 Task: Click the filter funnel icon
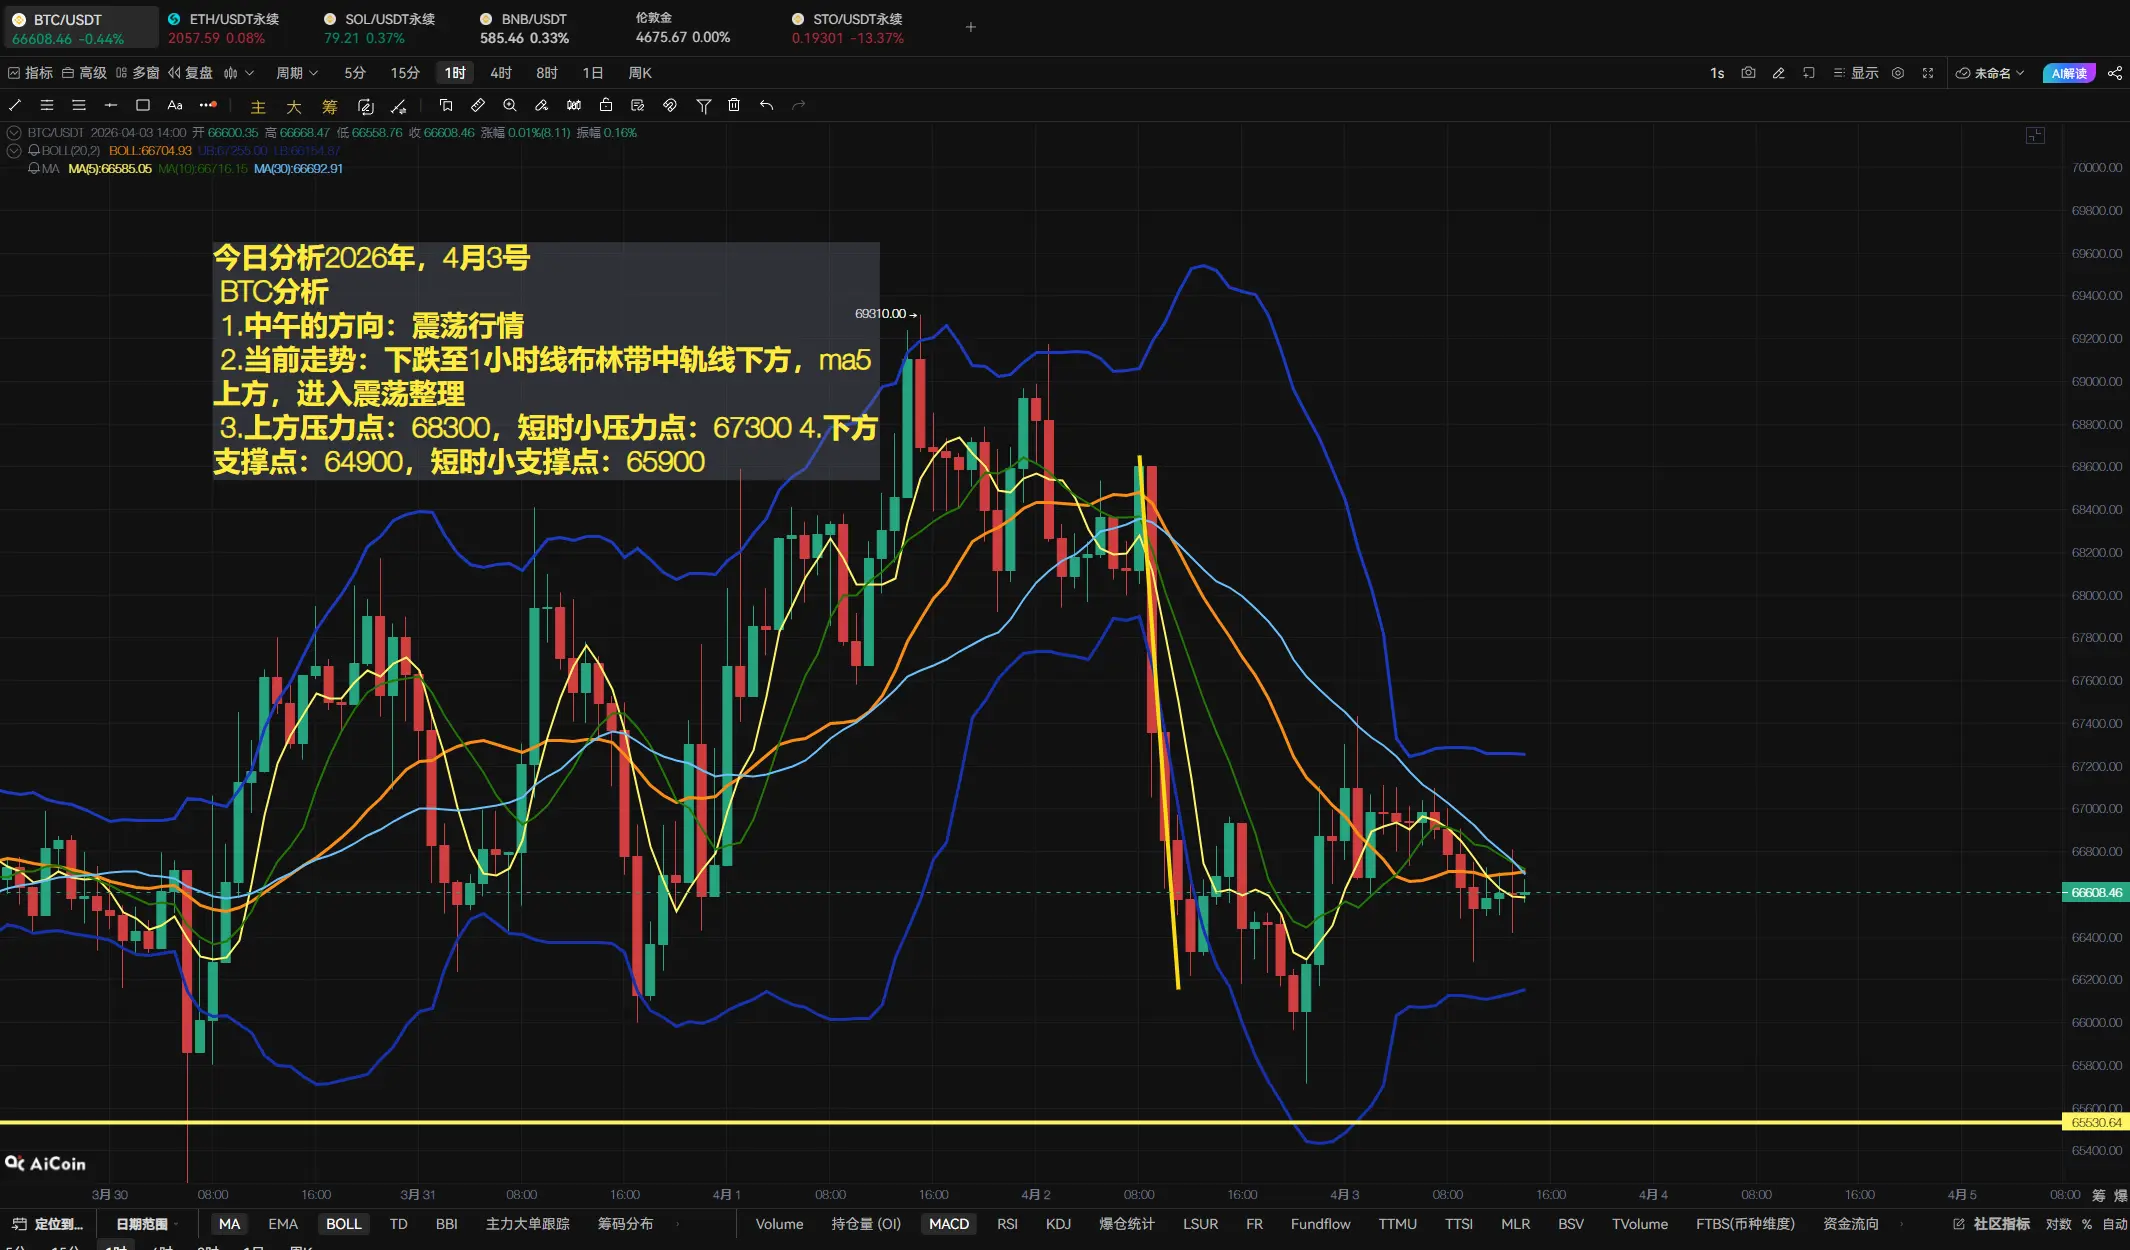point(703,105)
